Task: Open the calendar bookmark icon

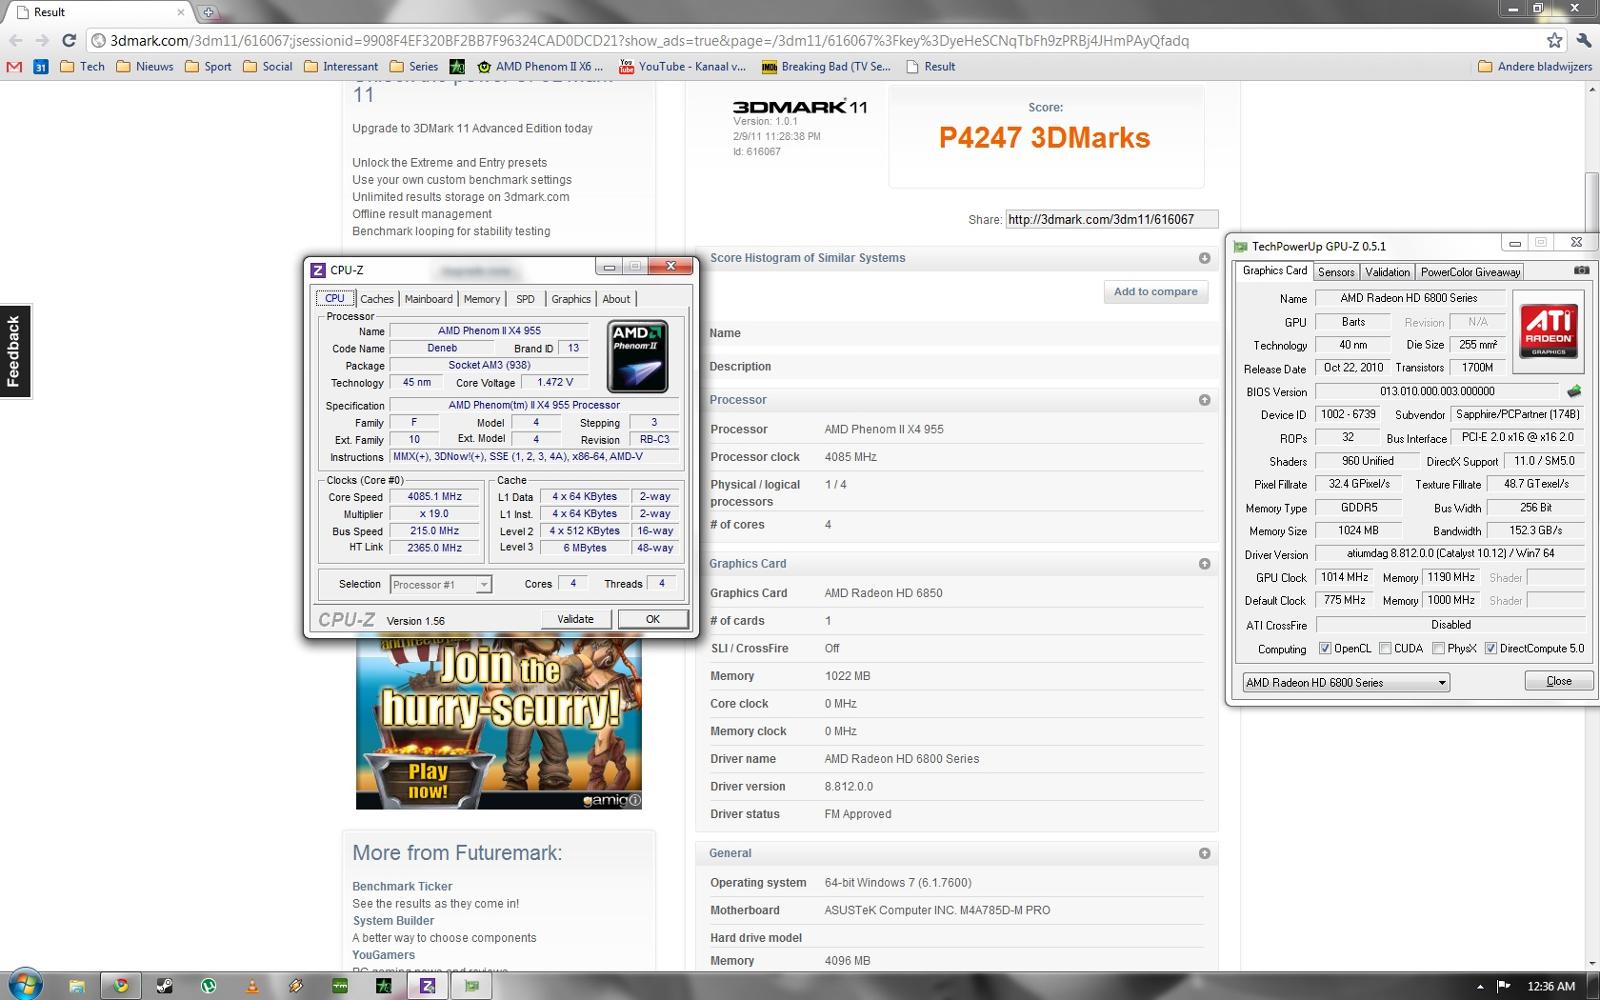Action: pos(41,67)
